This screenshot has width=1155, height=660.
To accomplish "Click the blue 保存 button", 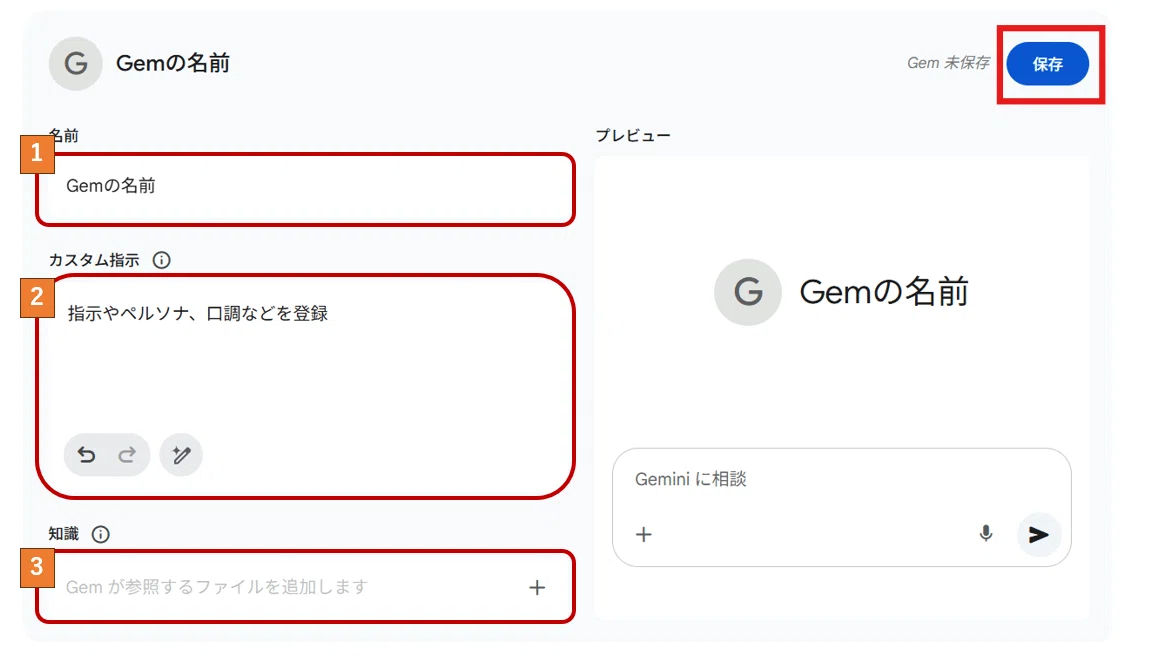I will tap(1047, 64).
